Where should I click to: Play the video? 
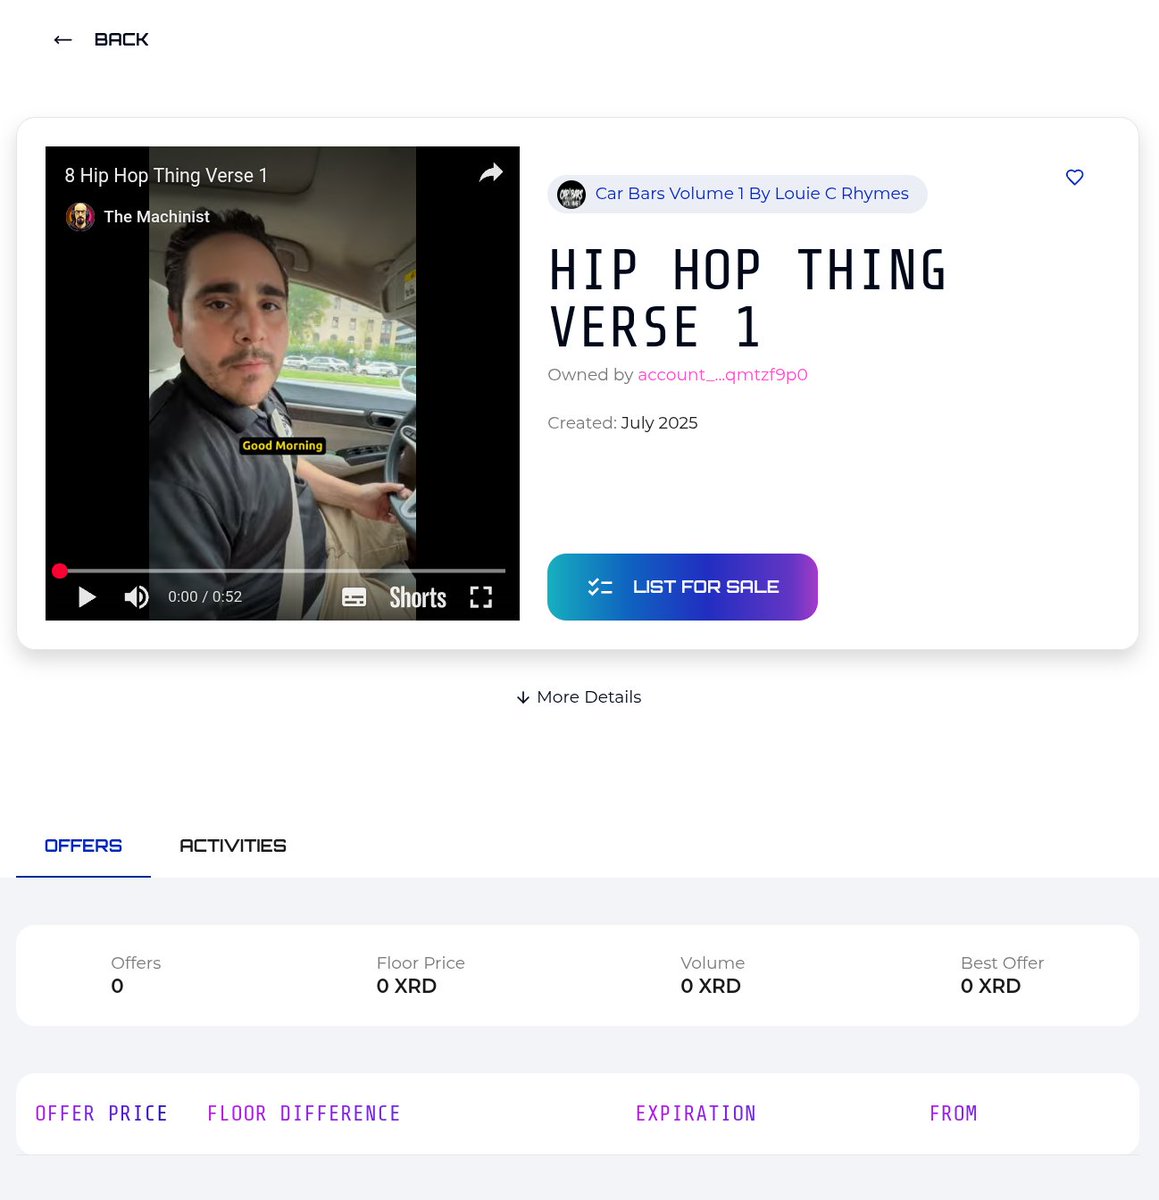pyautogui.click(x=87, y=597)
